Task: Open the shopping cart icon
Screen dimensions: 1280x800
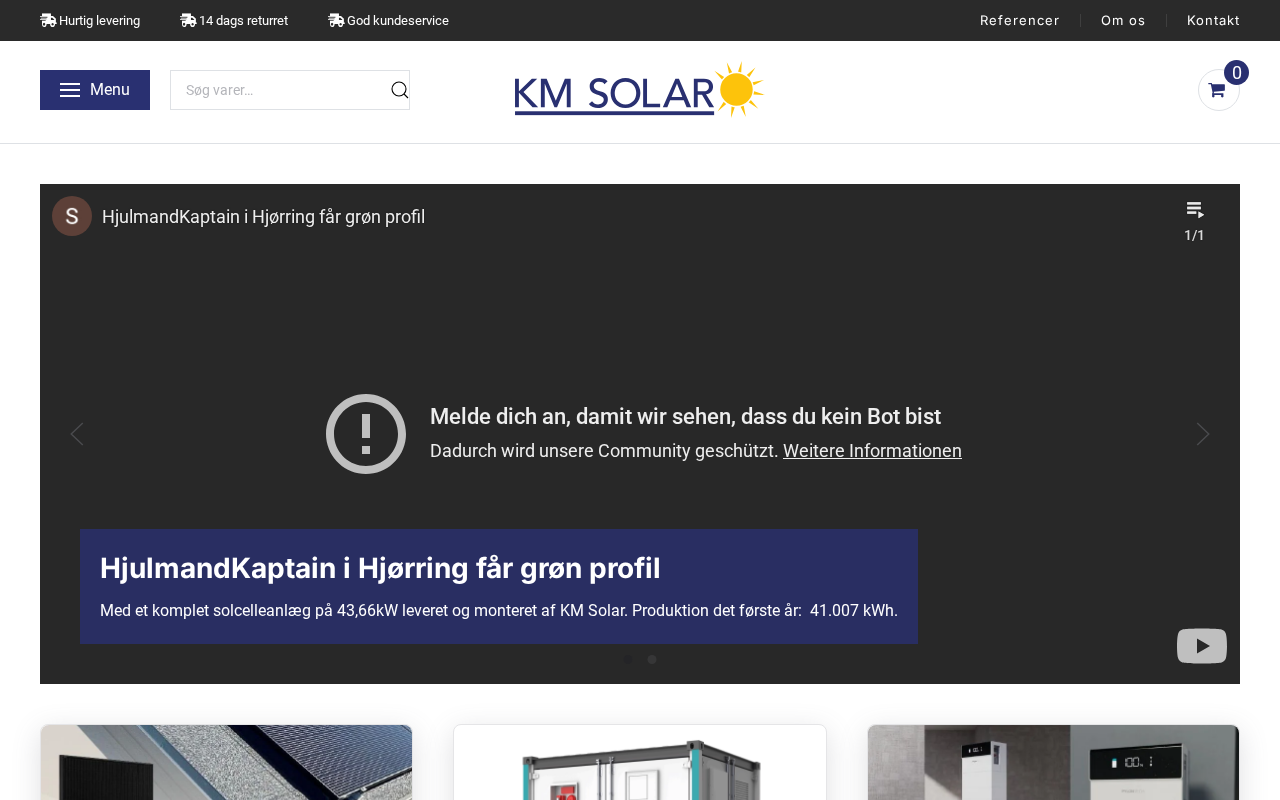Action: [x=1218, y=90]
